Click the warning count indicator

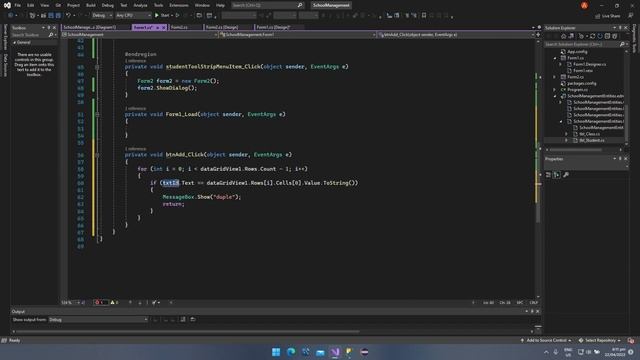tap(115, 302)
